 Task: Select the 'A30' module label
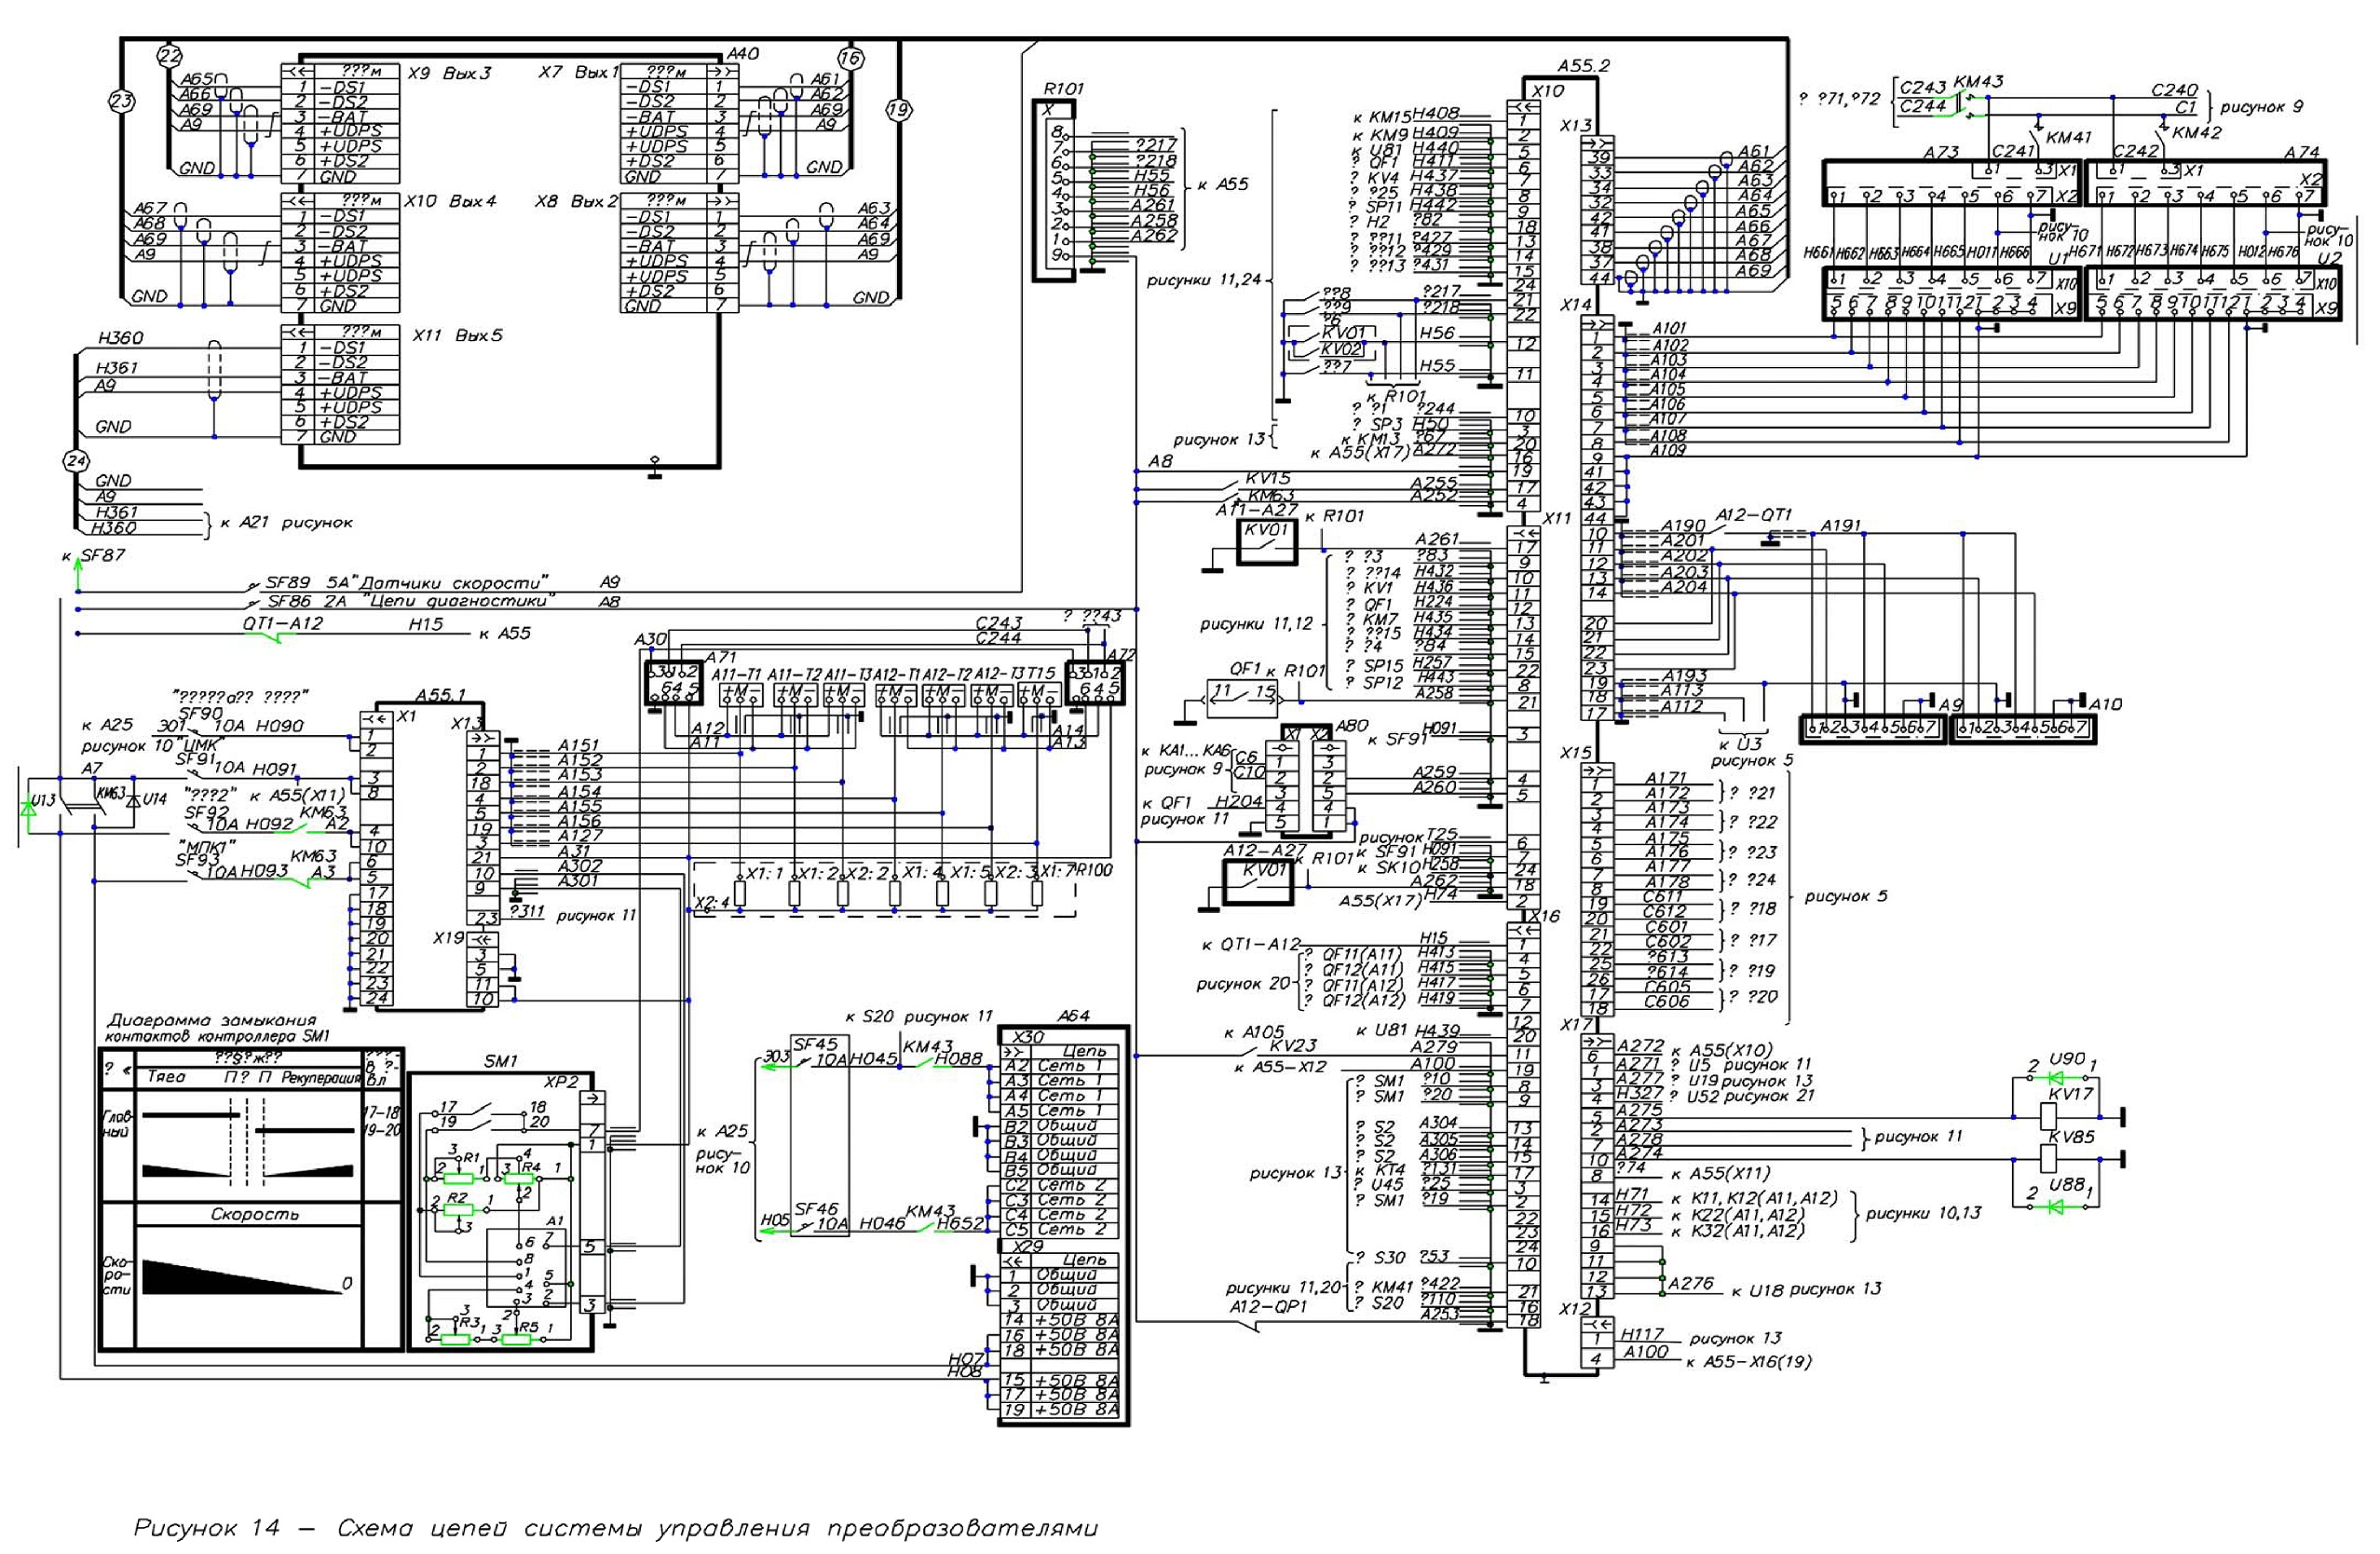[x=650, y=639]
